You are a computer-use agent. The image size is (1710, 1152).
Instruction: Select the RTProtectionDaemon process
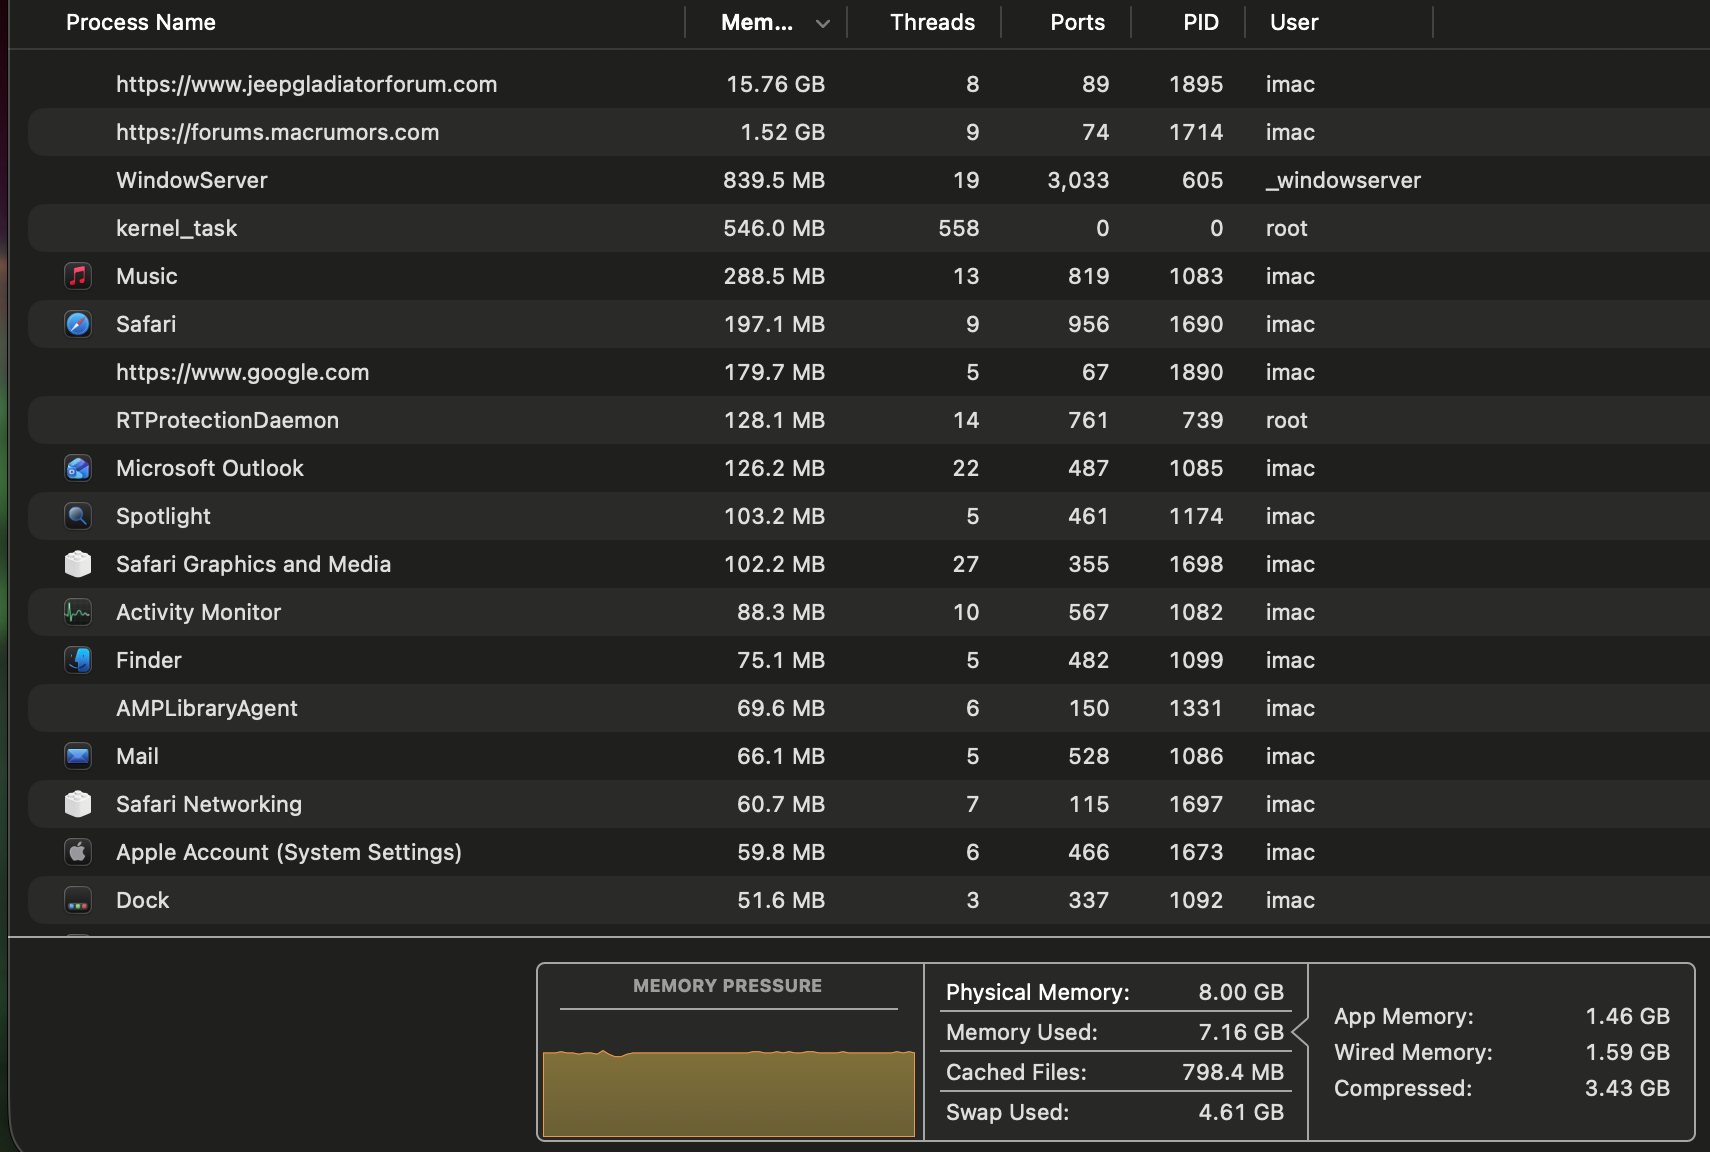tap(227, 420)
